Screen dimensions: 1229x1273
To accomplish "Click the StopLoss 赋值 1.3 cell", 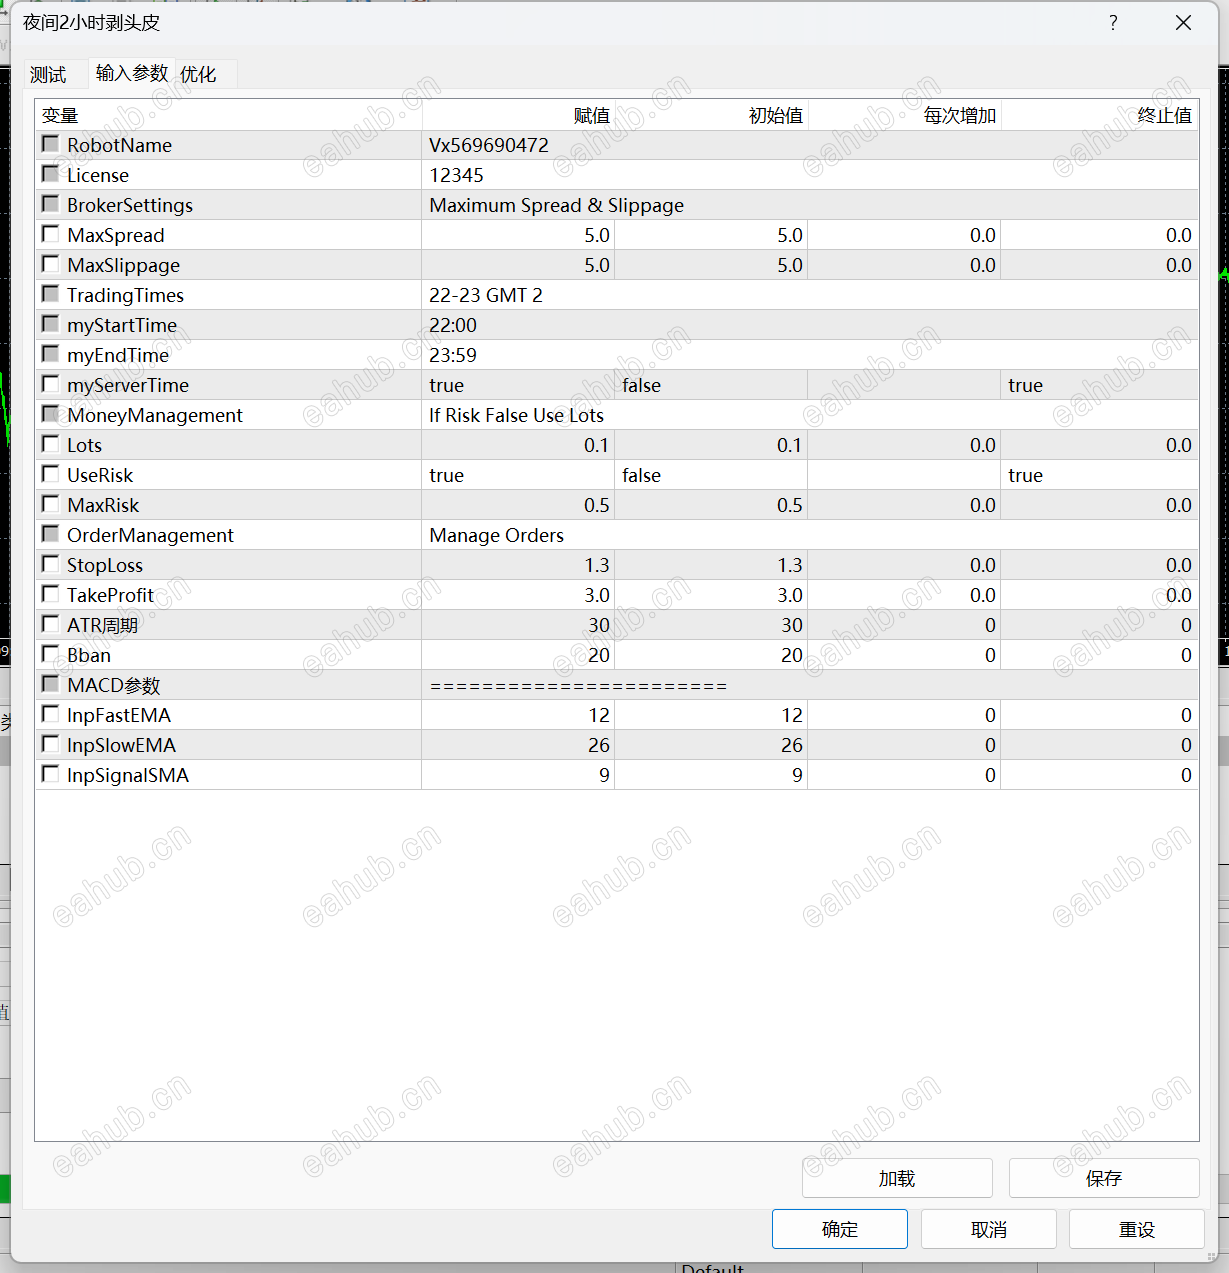I will (x=518, y=565).
